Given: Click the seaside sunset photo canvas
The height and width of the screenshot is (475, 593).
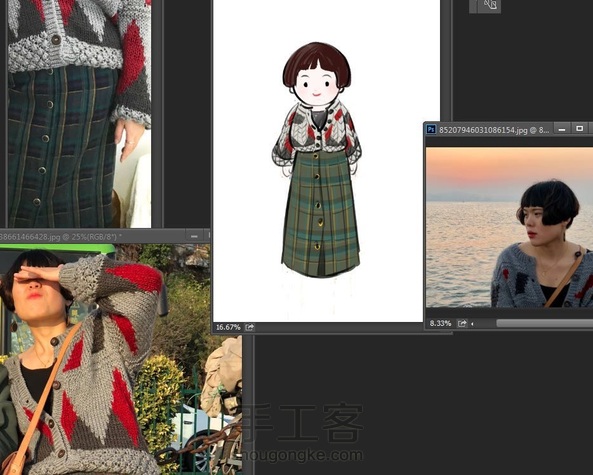Looking at the screenshot, I should pos(509,227).
